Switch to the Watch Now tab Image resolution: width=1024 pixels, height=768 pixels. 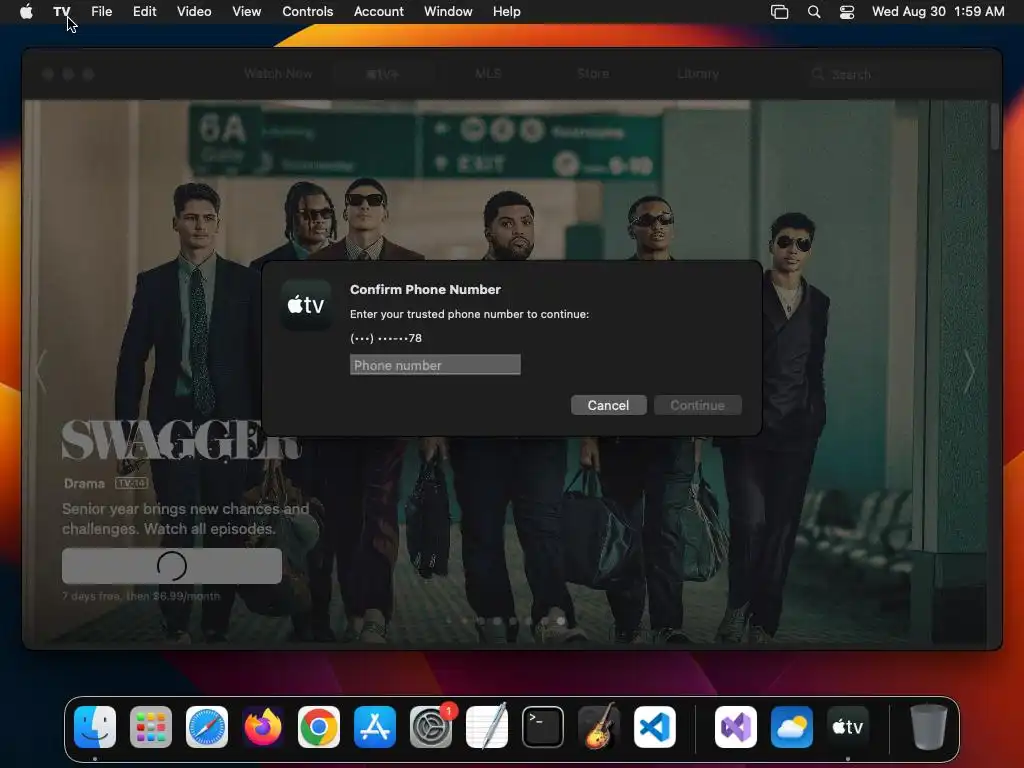click(278, 74)
